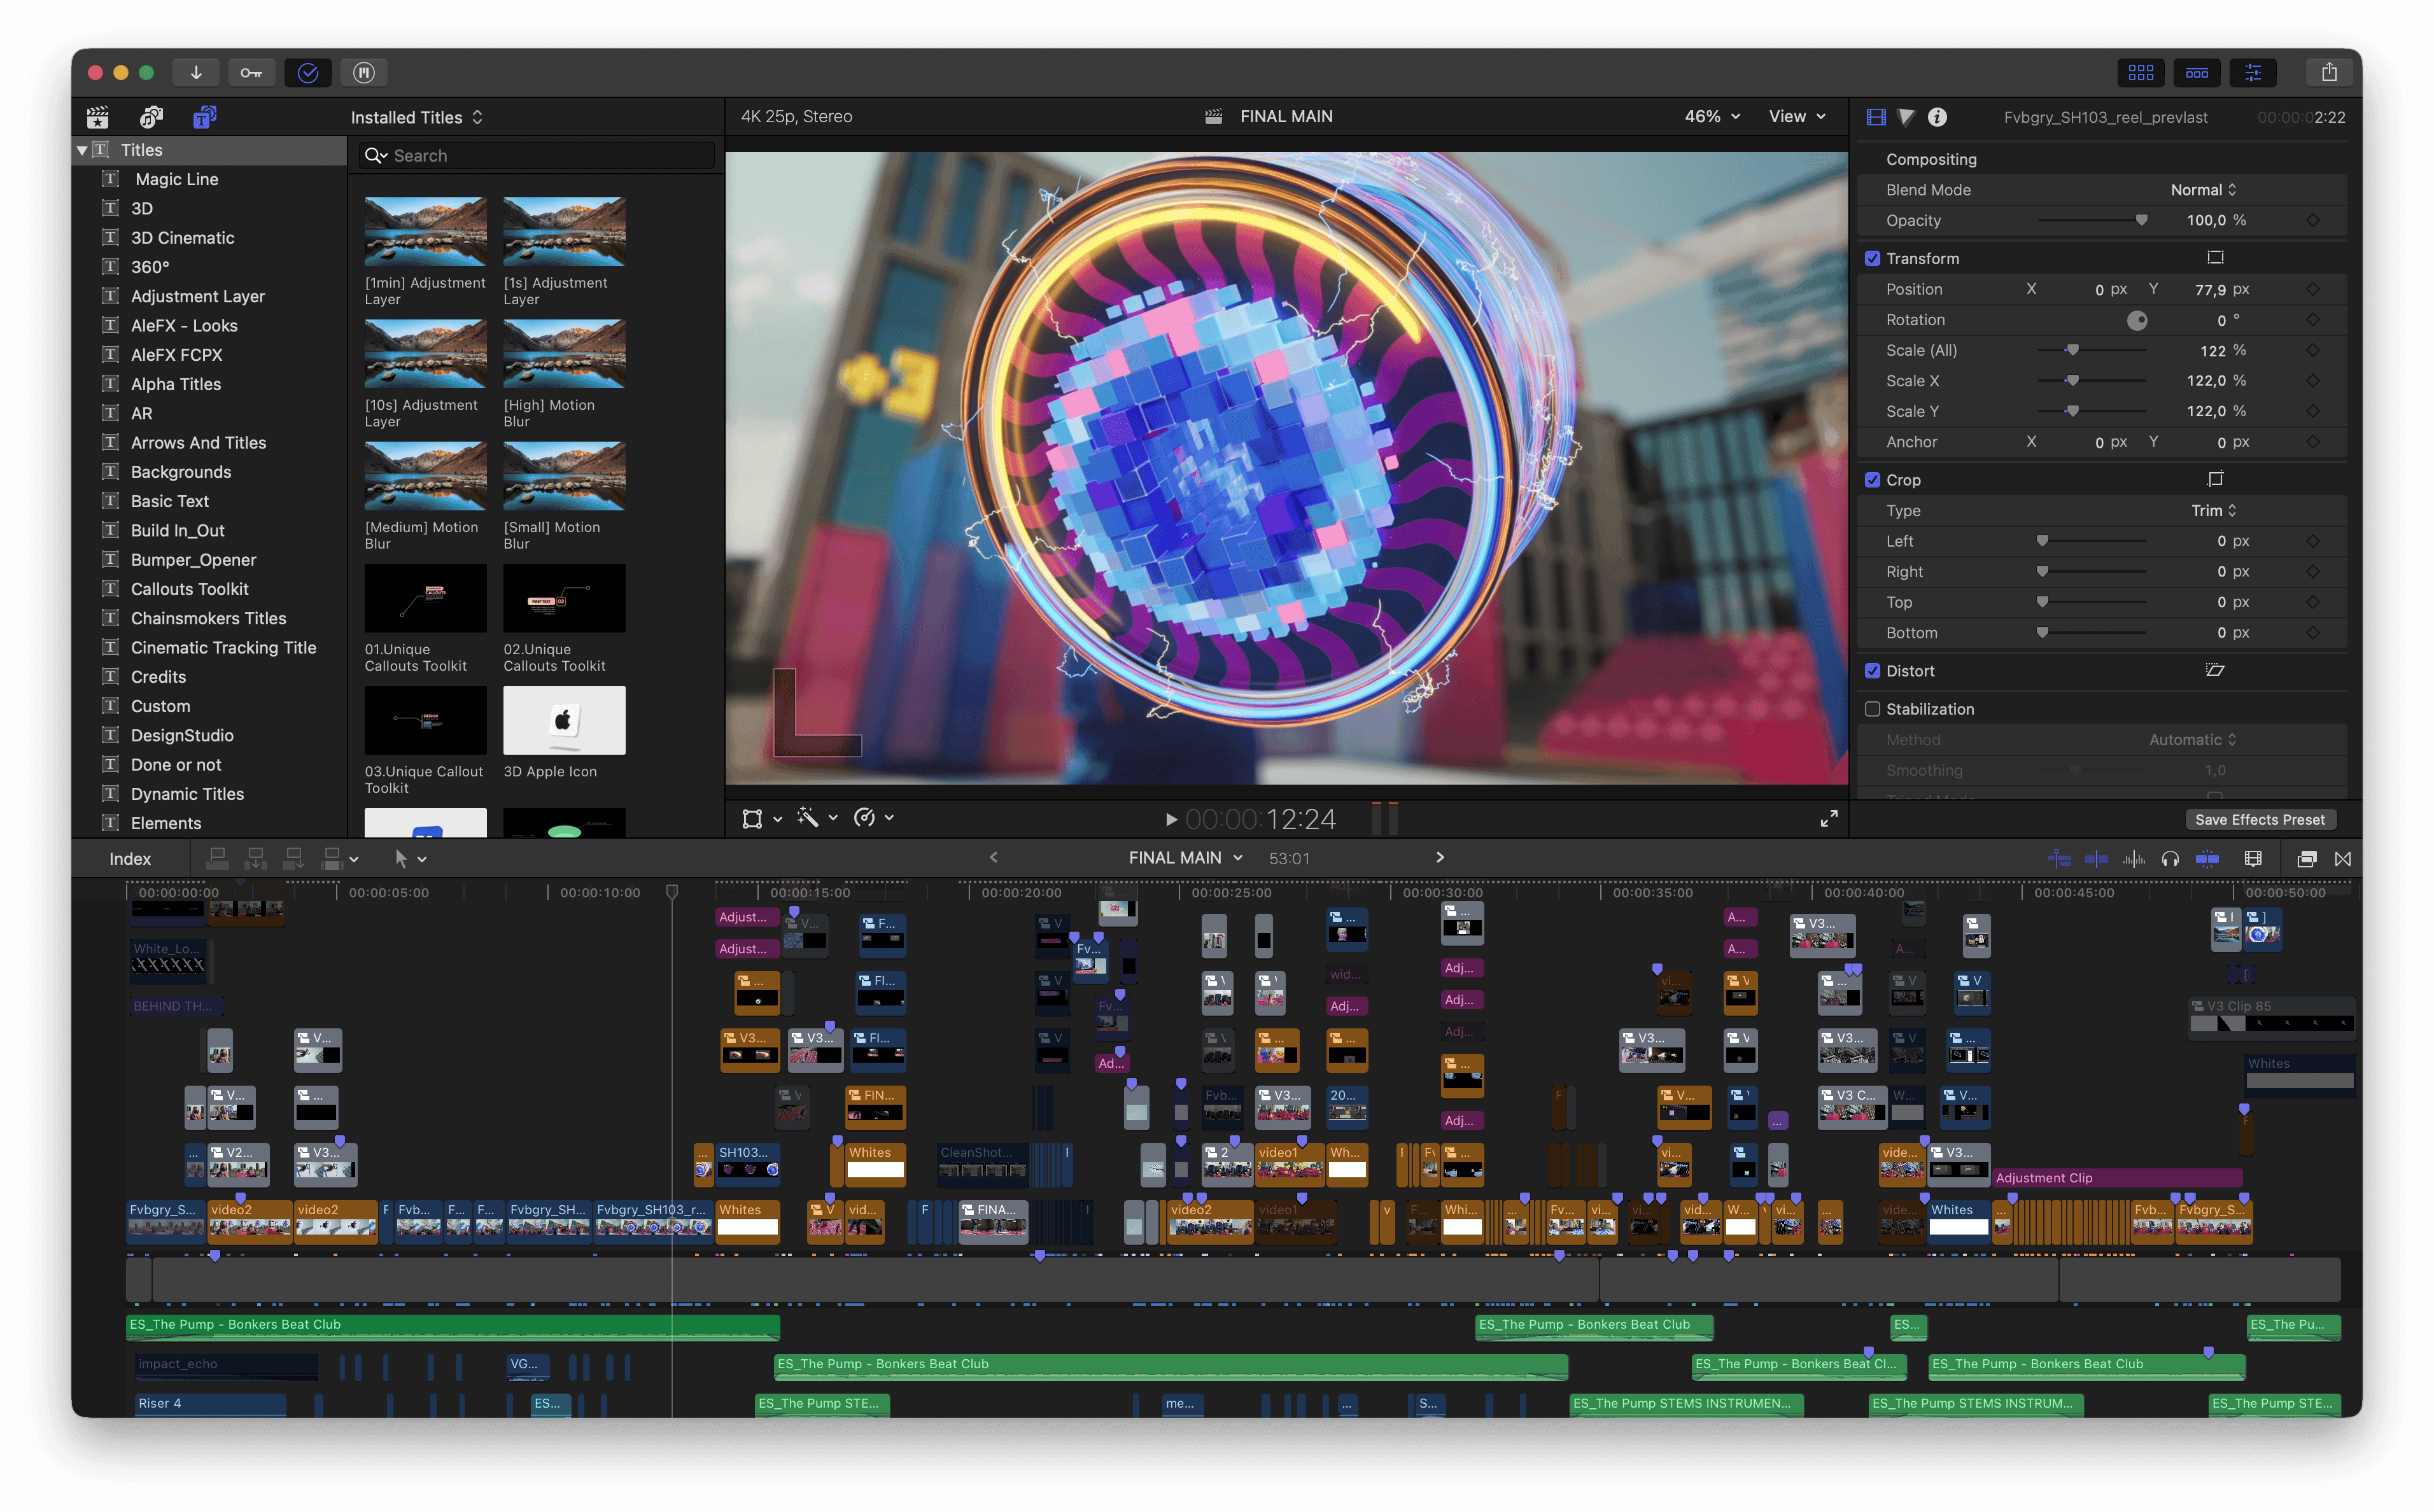Click the Save Effects Preset button
Viewport: 2434px width, 1512px height.
[2259, 819]
